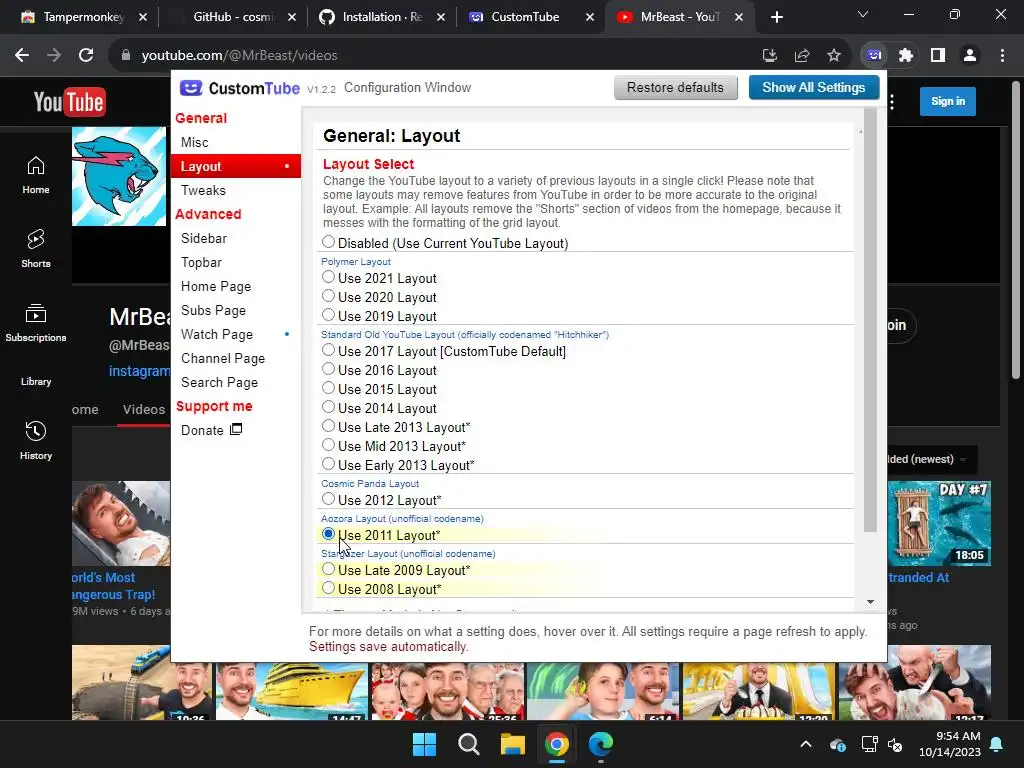The height and width of the screenshot is (768, 1024).
Task: Open the Chrome three-dot menu
Action: pos(1002,56)
